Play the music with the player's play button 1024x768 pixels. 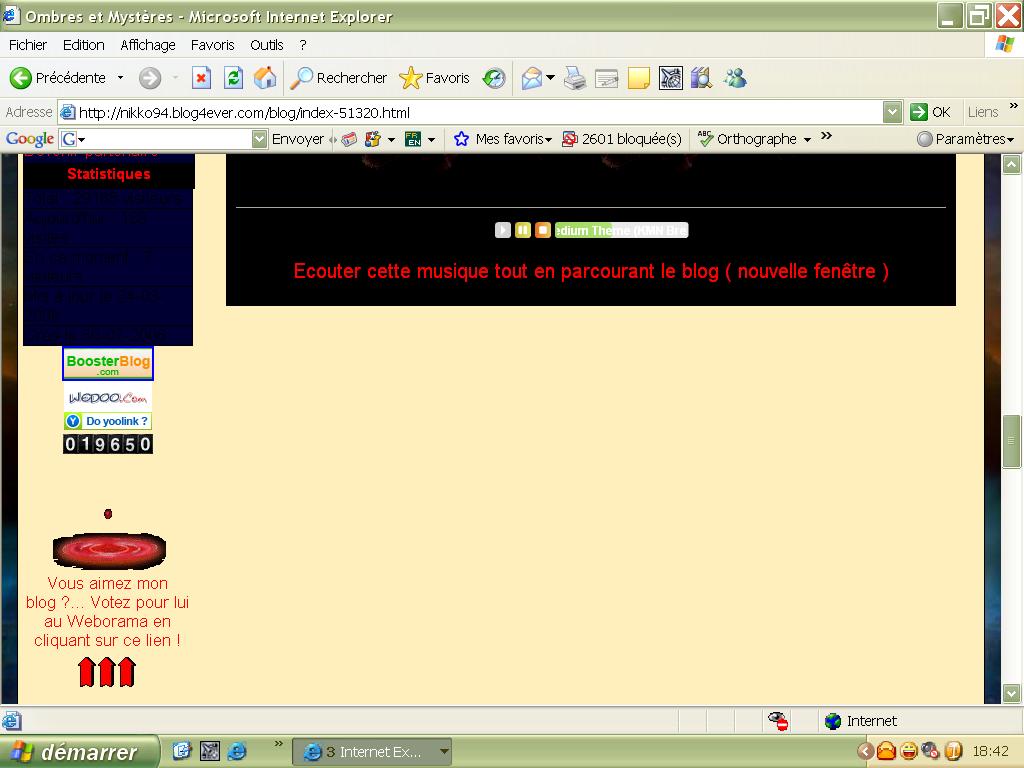[x=502, y=230]
